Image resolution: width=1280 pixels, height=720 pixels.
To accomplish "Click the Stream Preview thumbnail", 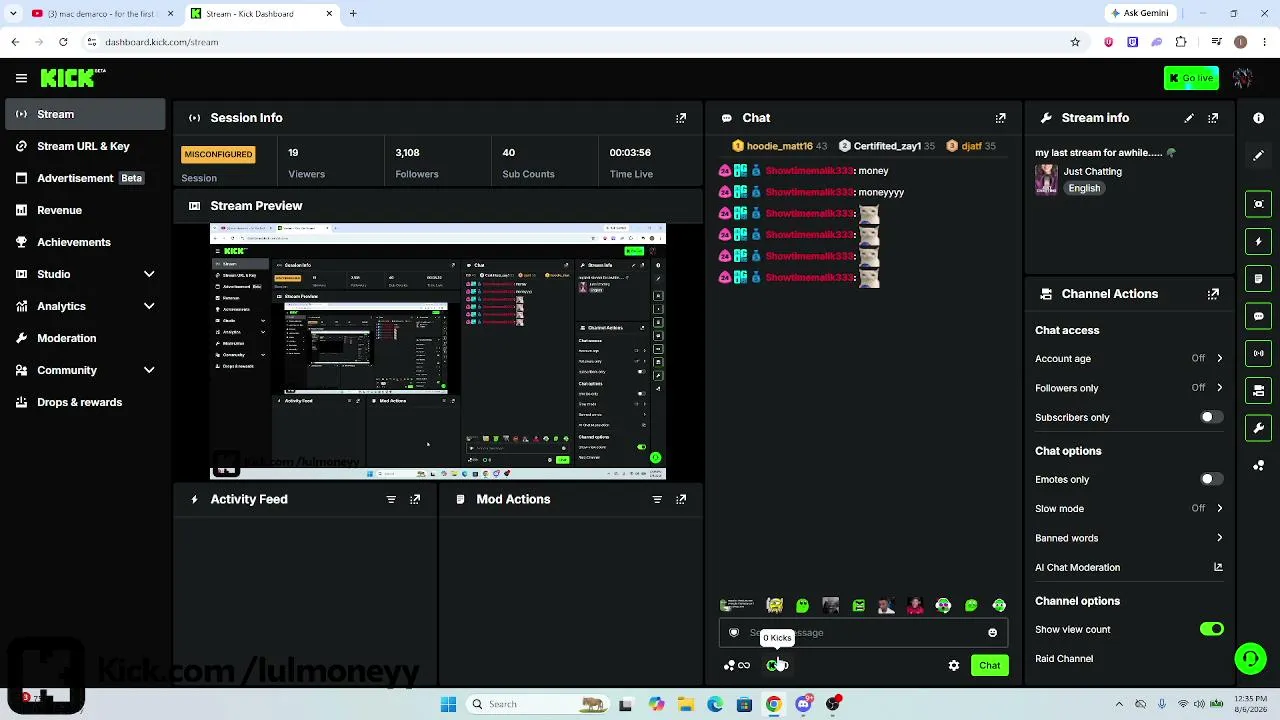I will click(438, 352).
